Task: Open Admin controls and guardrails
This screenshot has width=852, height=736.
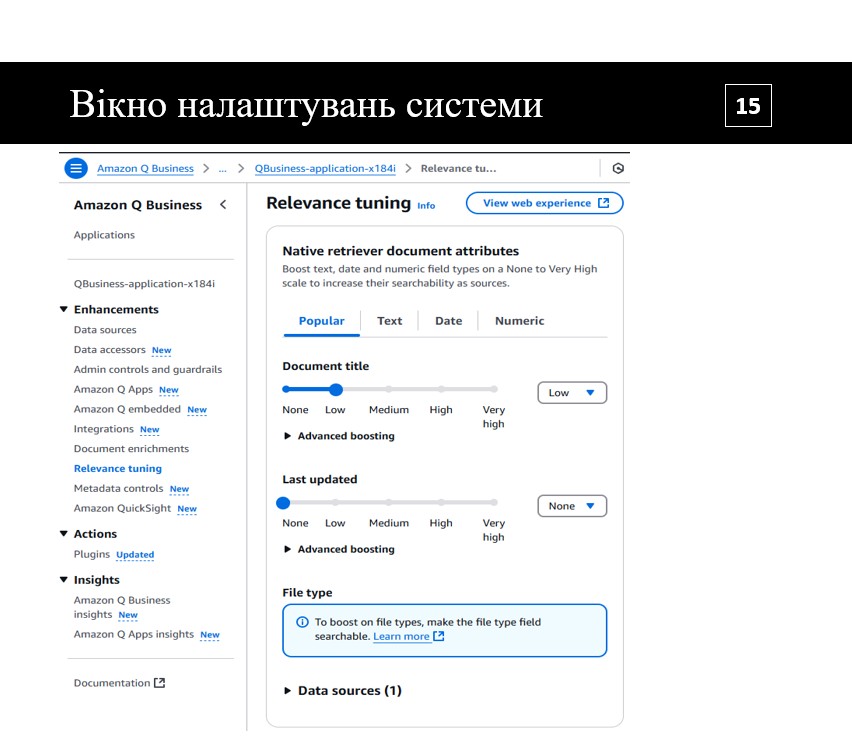Action: [148, 369]
